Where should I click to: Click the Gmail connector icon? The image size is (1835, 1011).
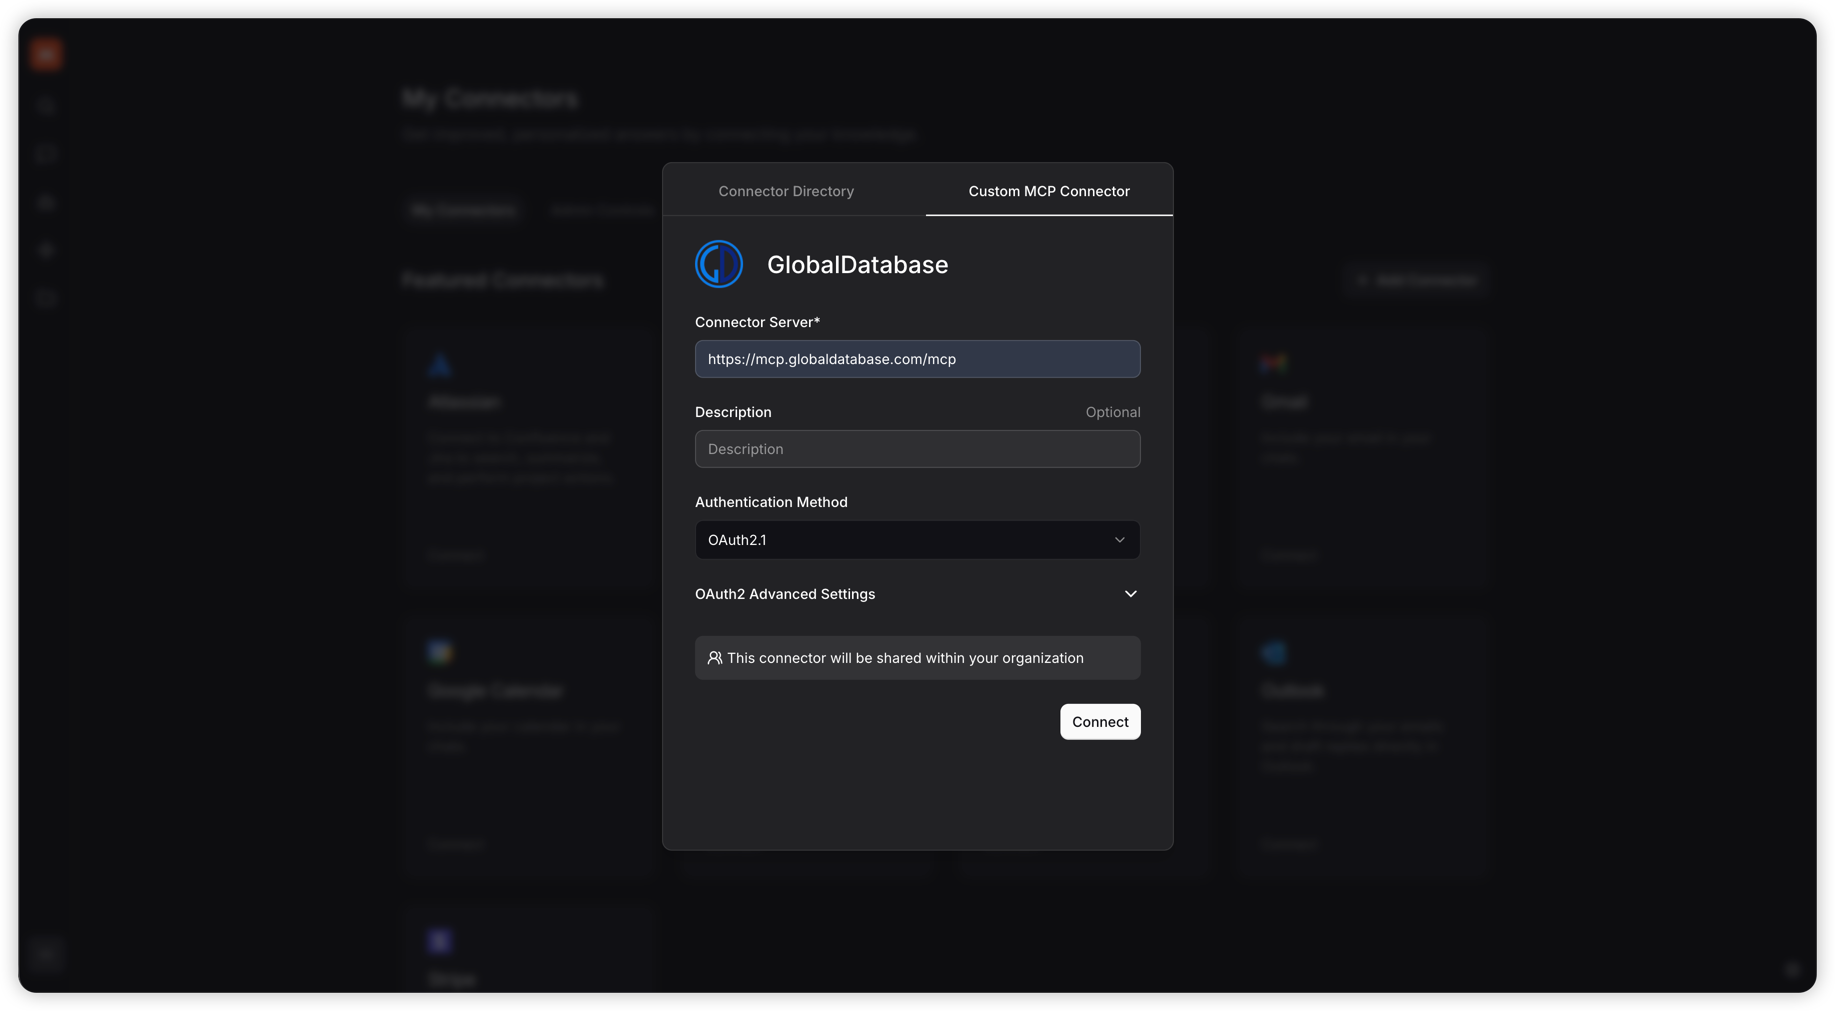click(x=1275, y=363)
